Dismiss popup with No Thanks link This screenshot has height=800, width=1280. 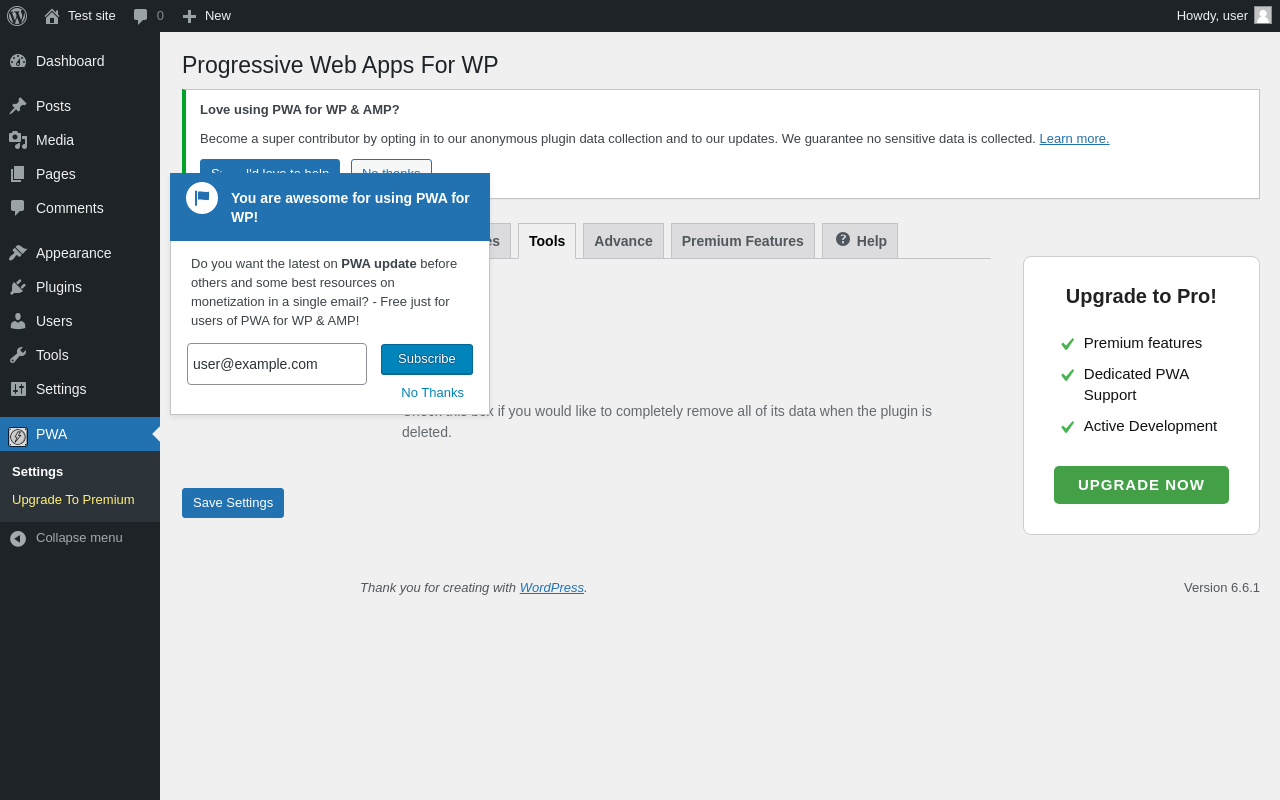click(x=432, y=393)
